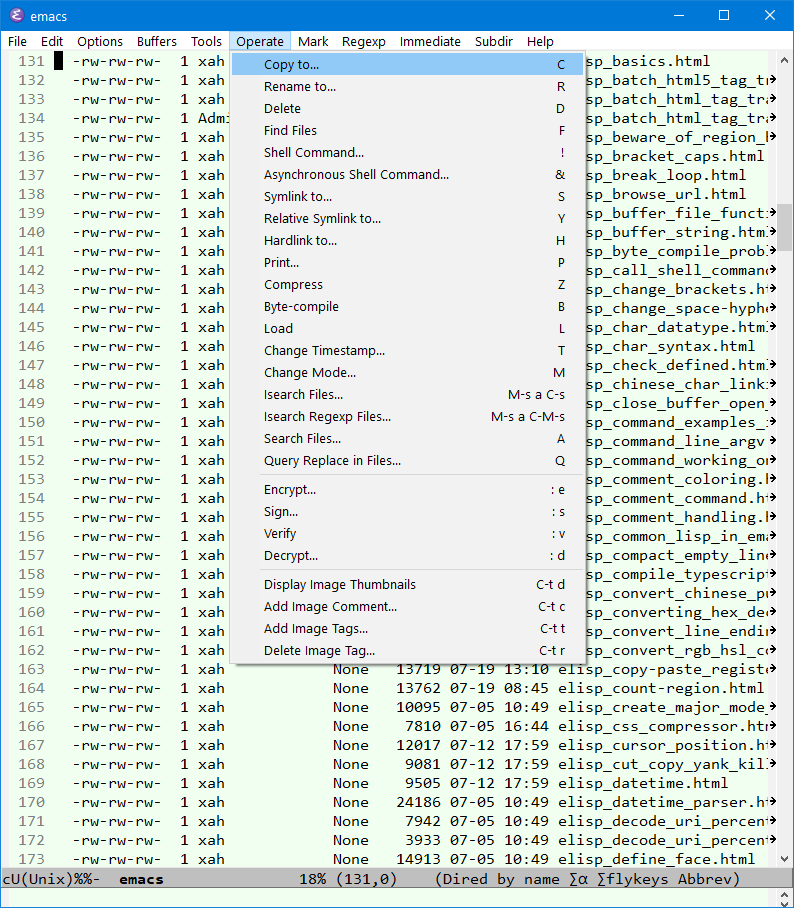The width and height of the screenshot is (794, 908).
Task: Click the vertical scrollbar thumb
Action: pyautogui.click(x=784, y=227)
